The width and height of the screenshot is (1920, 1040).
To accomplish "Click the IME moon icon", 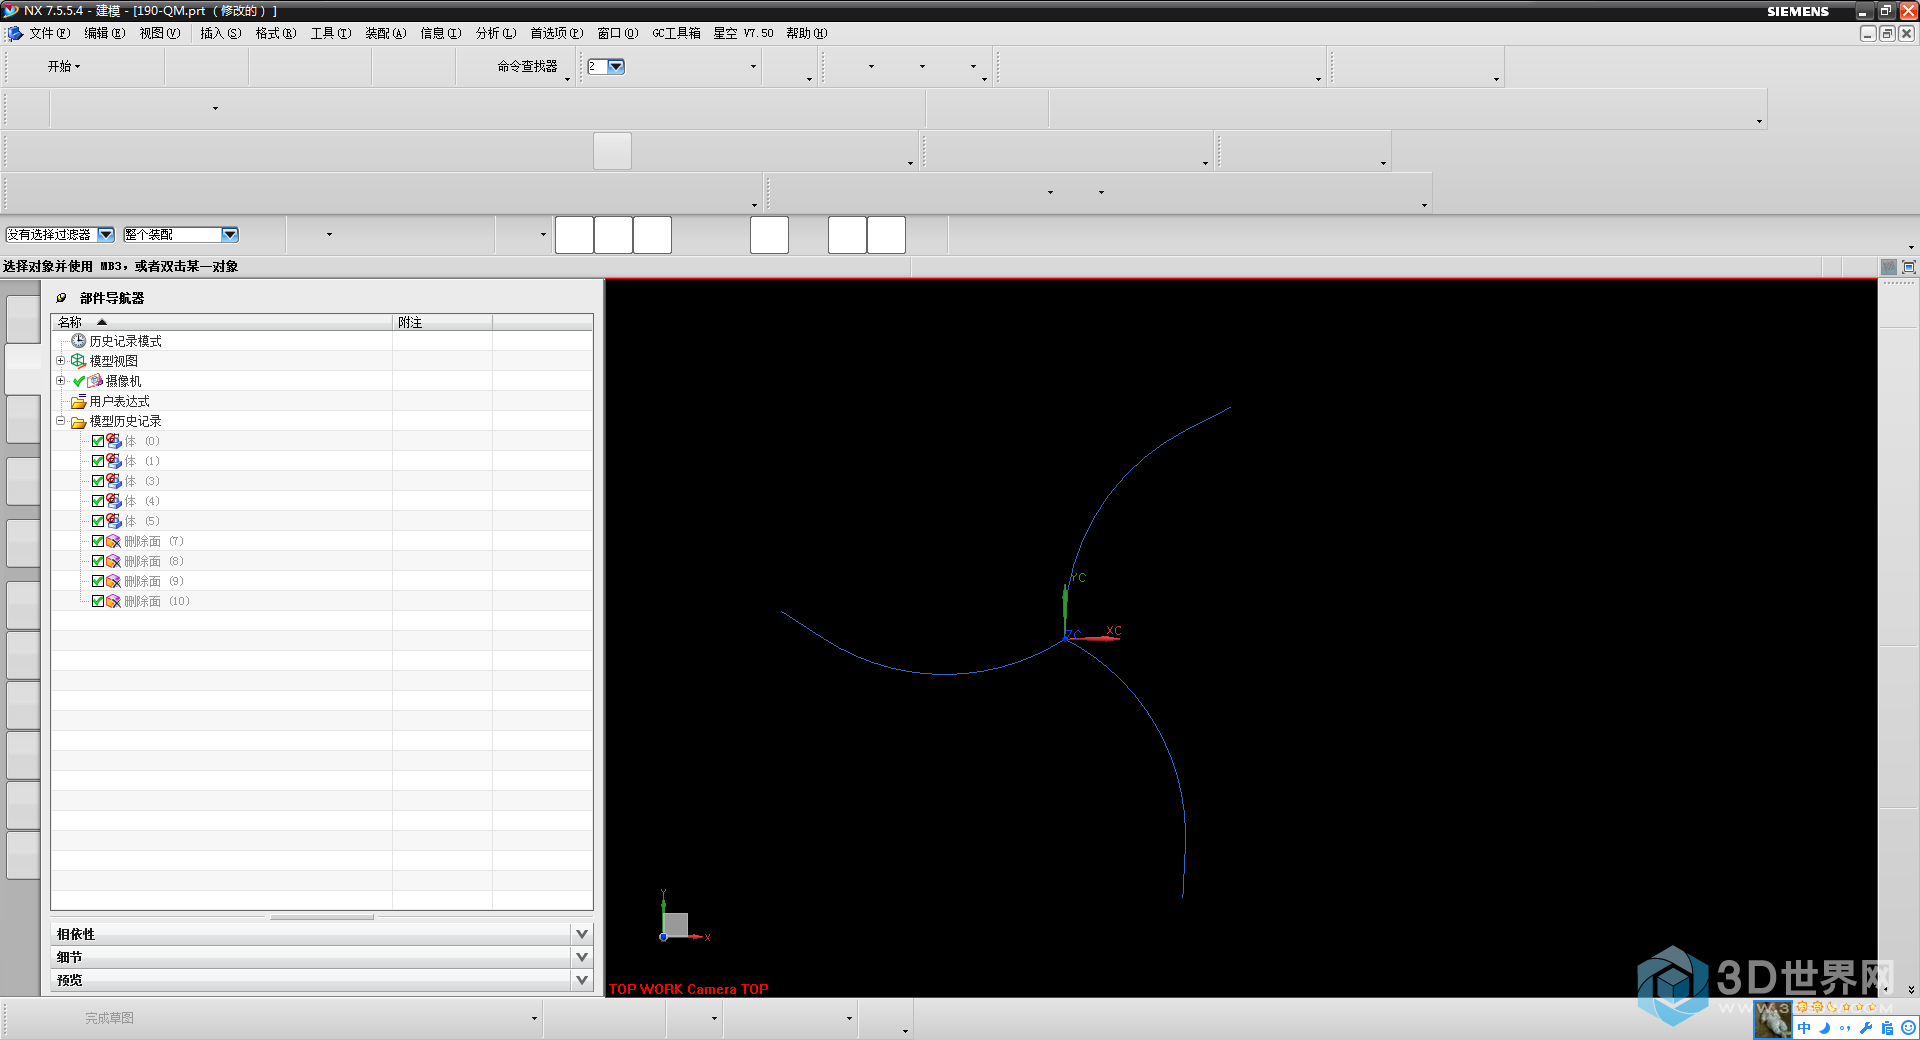I will pos(1825,1028).
